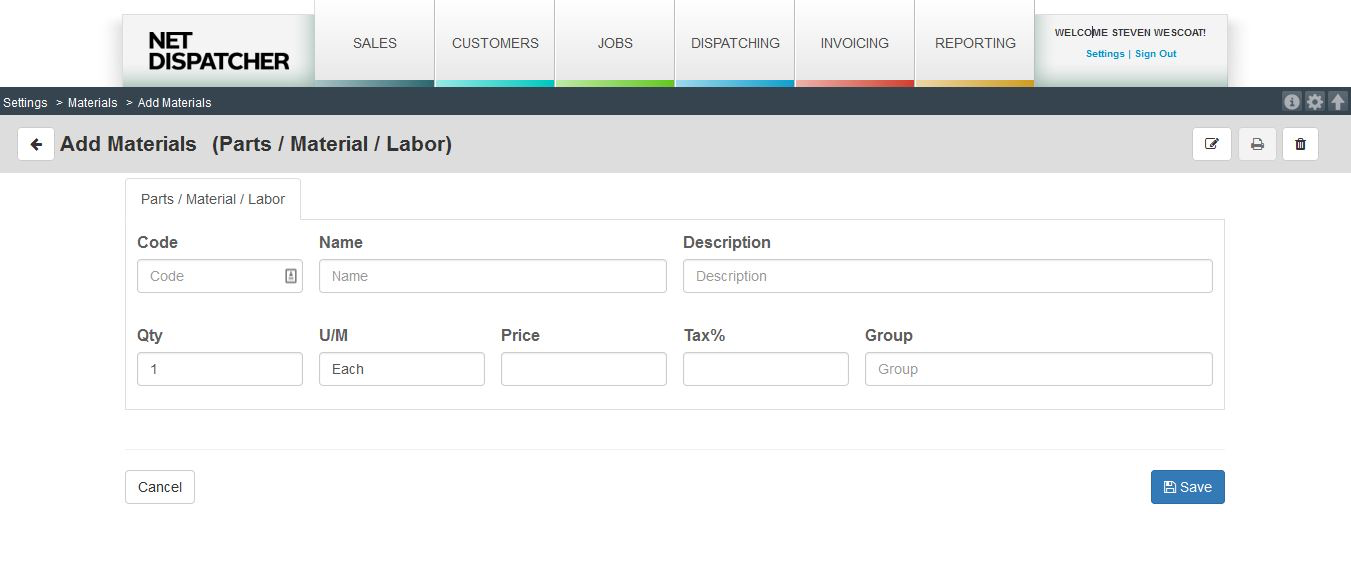
Task: Go to Materials in the breadcrumb
Action: (93, 103)
